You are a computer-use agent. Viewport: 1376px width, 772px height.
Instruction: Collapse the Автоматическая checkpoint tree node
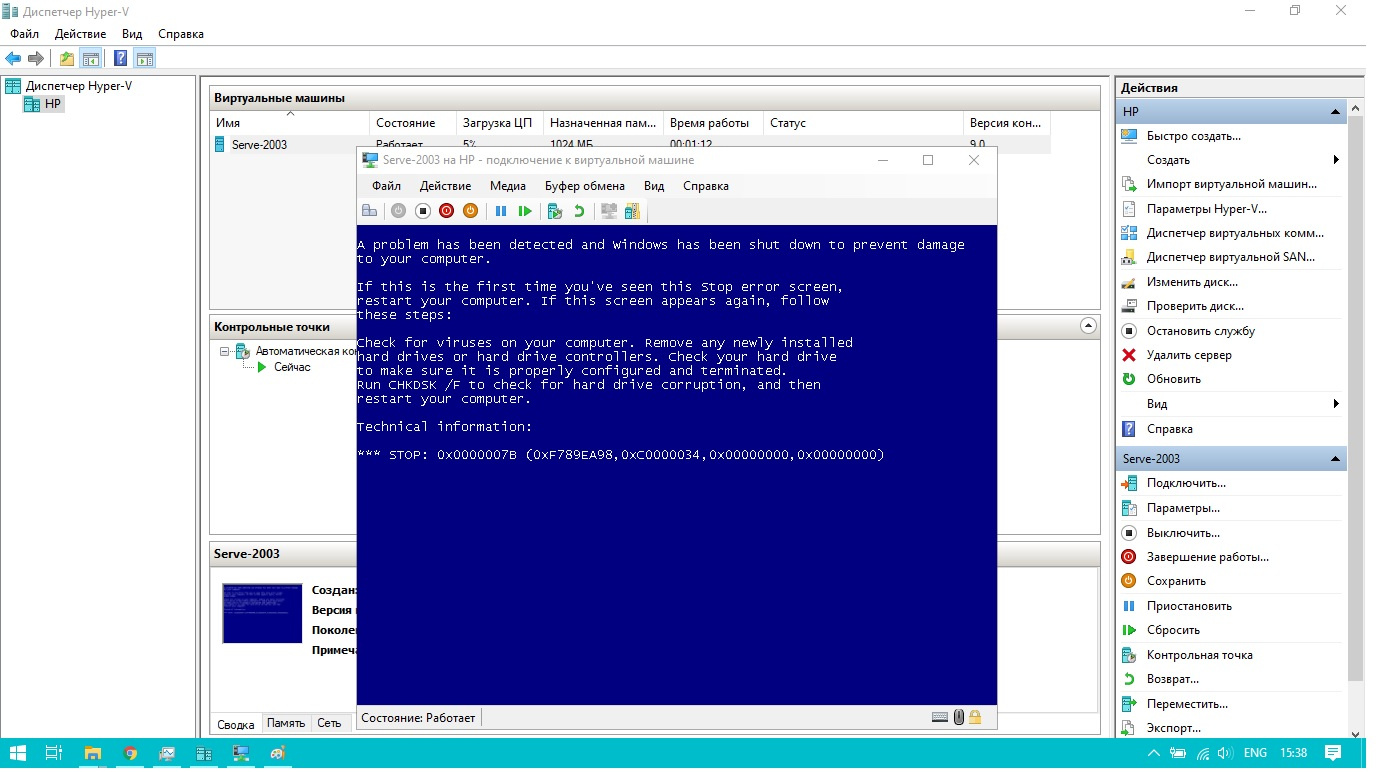pyautogui.click(x=225, y=351)
